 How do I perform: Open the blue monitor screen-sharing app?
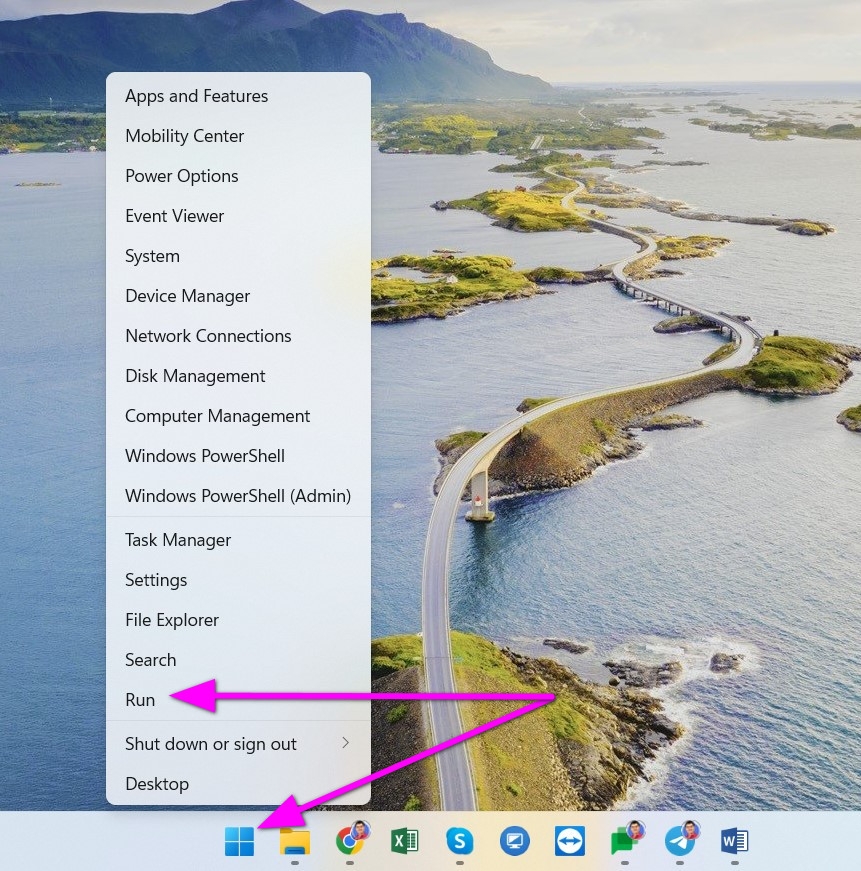(514, 841)
